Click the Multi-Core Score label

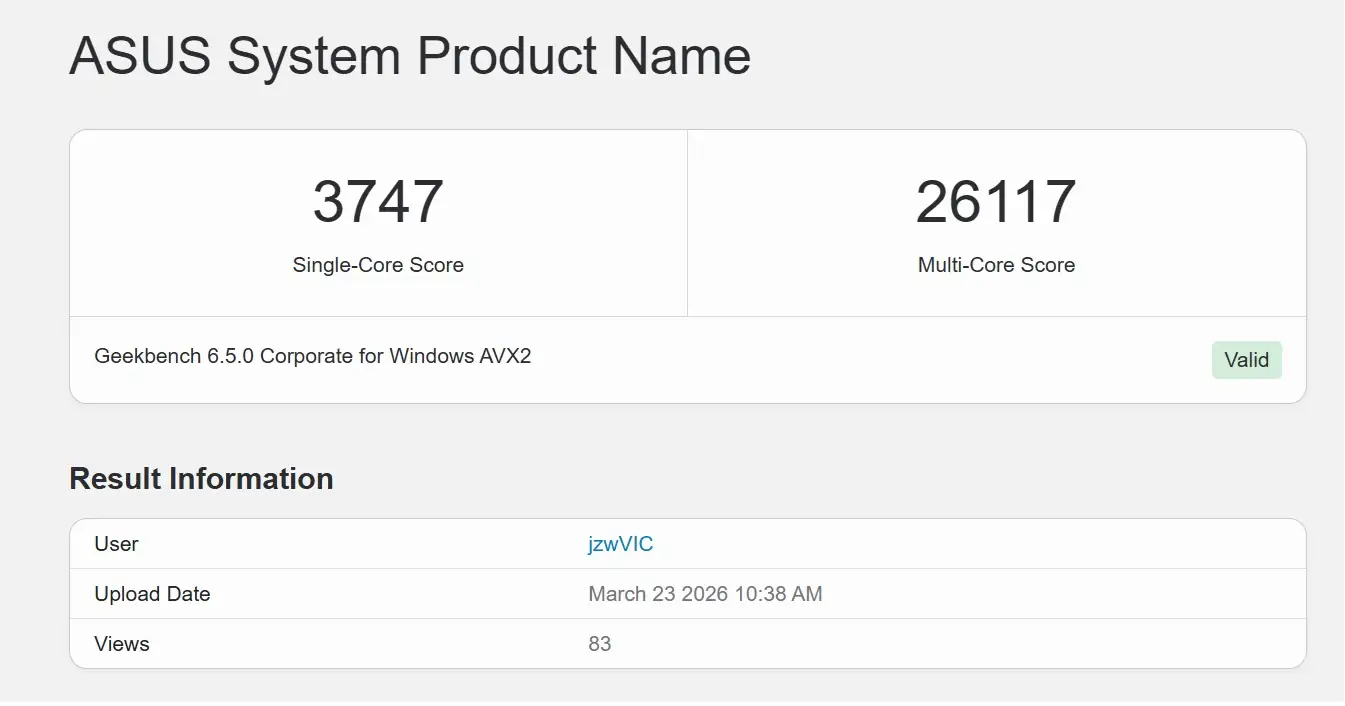tap(996, 265)
